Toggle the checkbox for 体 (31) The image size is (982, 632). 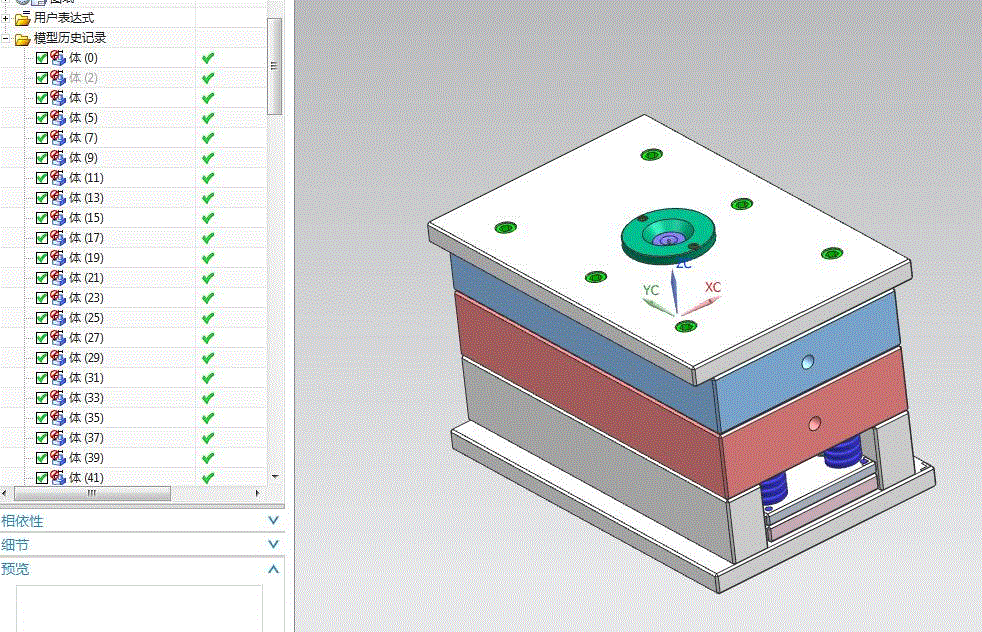point(42,378)
